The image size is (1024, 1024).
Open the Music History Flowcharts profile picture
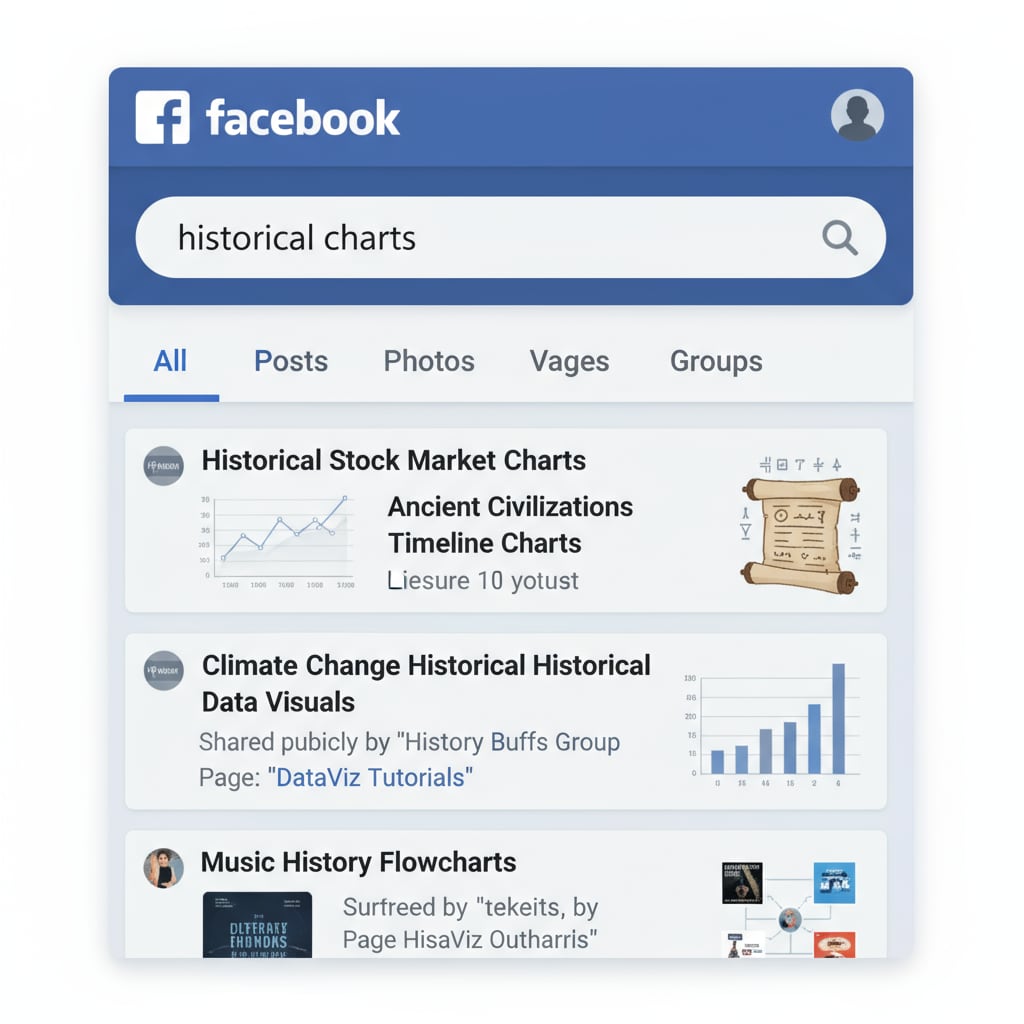pos(165,868)
